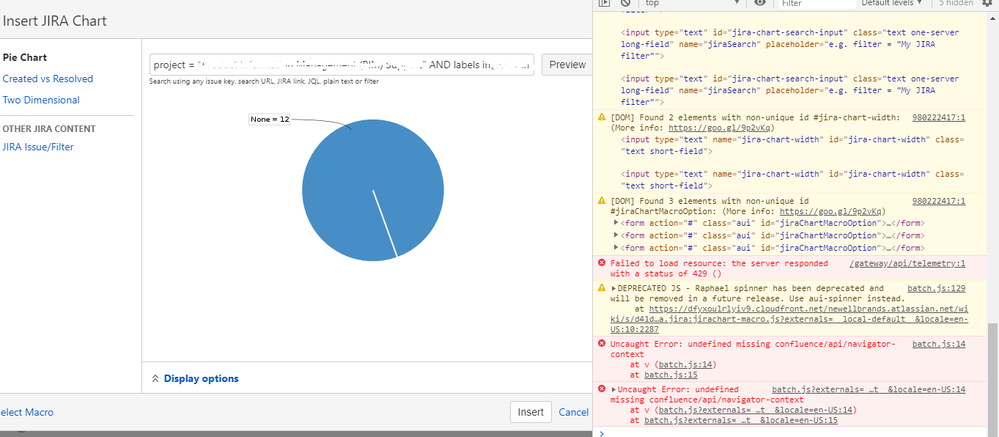Click the '5 hidden' messages indicator
The image size is (999, 437).
956,3
